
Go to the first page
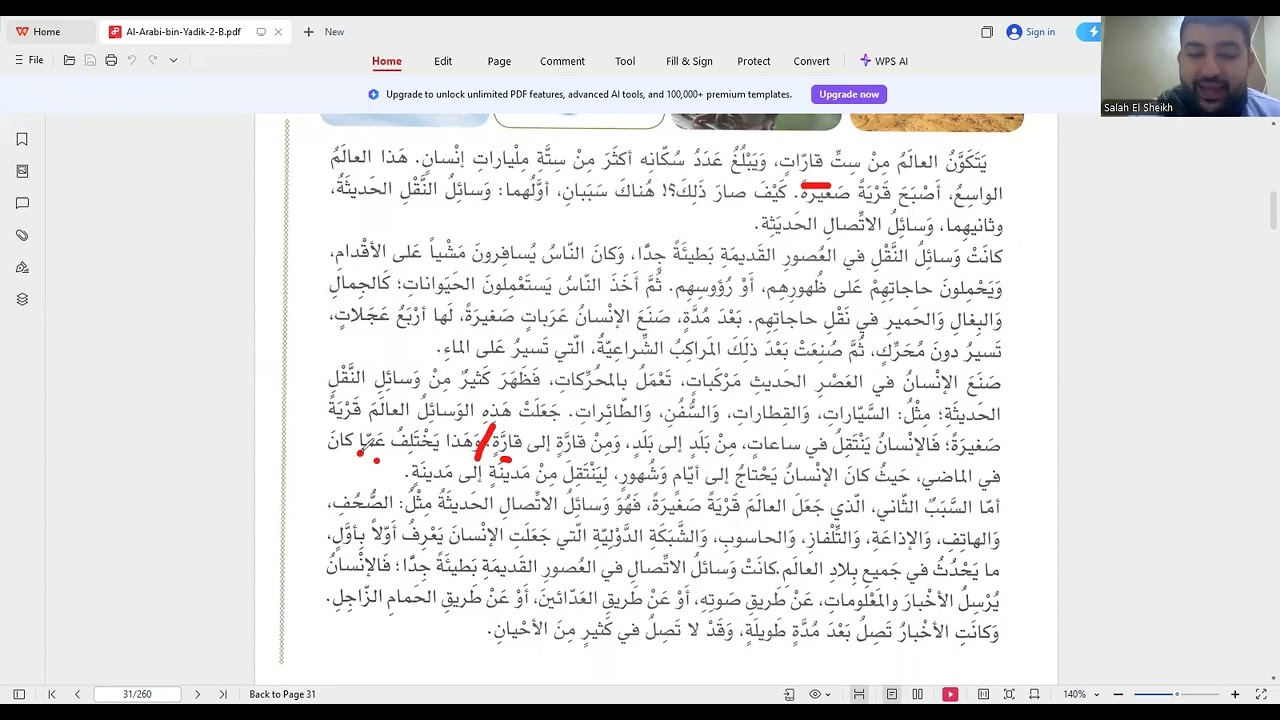[52, 694]
